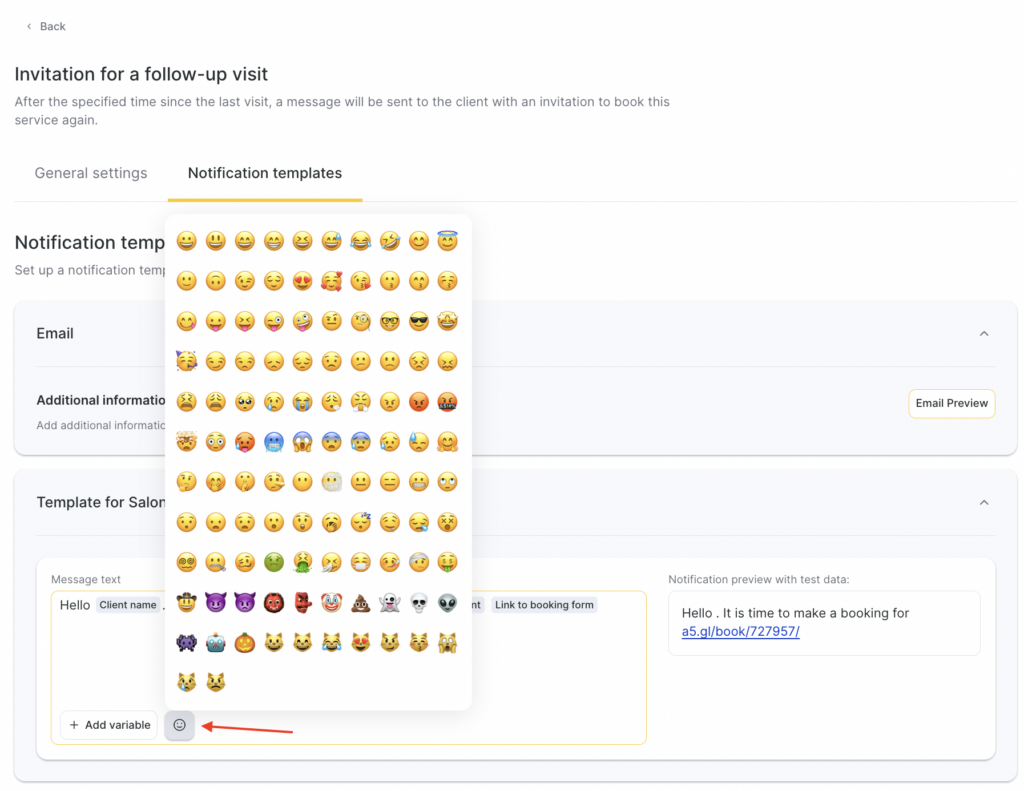Choose the skull emoji
Viewport: 1024px width, 791px height.
(419, 603)
